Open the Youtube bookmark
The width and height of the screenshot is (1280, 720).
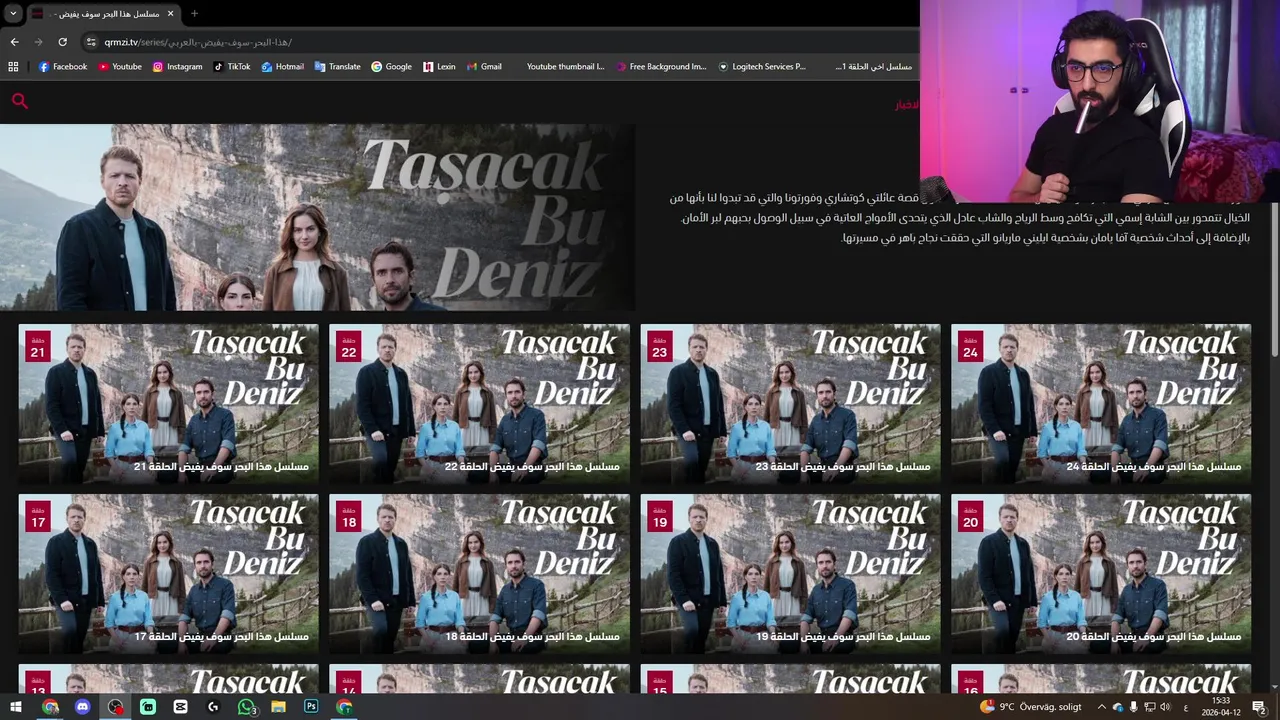click(x=120, y=67)
